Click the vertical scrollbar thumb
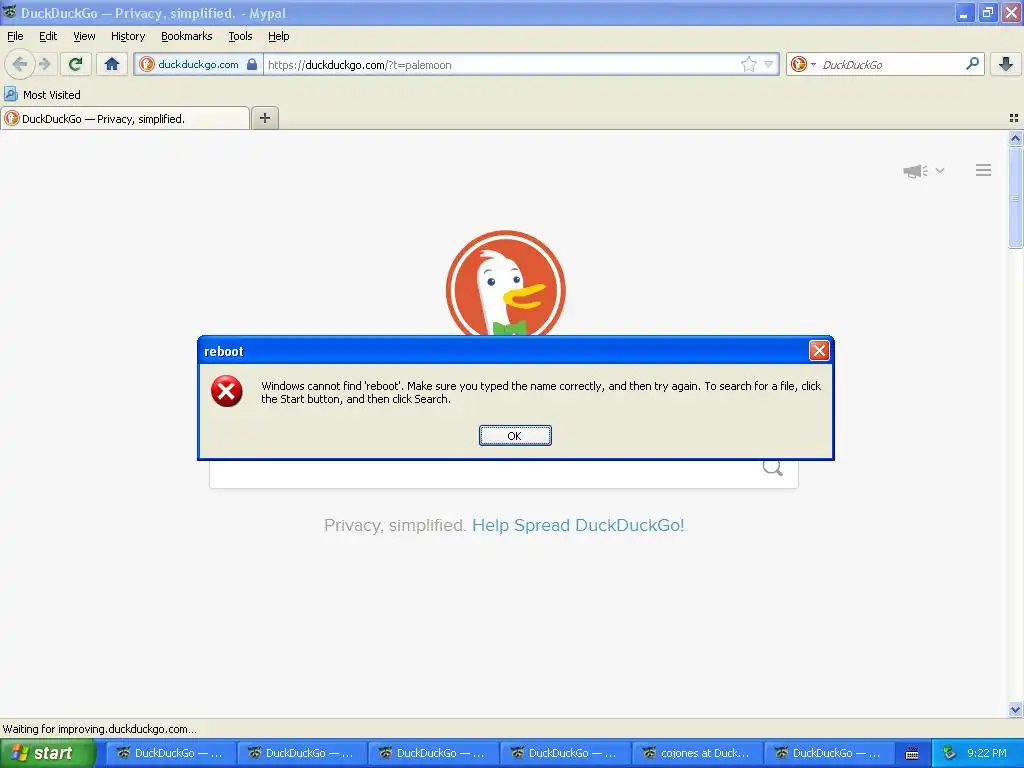 [1015, 197]
